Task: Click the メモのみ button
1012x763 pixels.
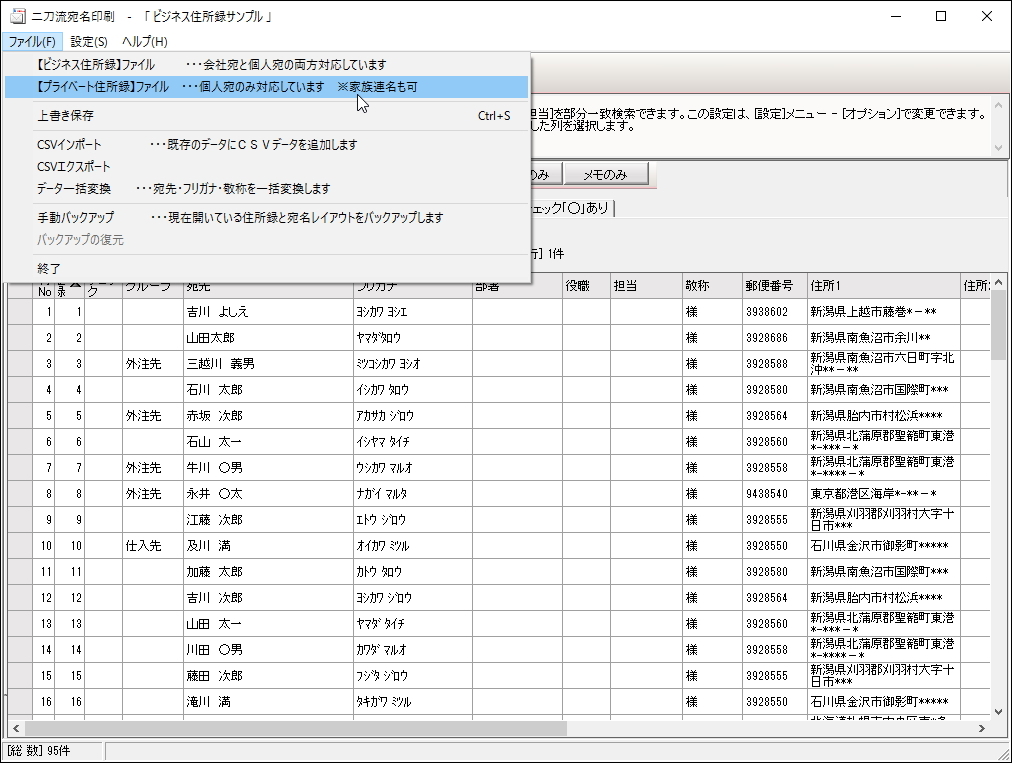Action: [605, 174]
